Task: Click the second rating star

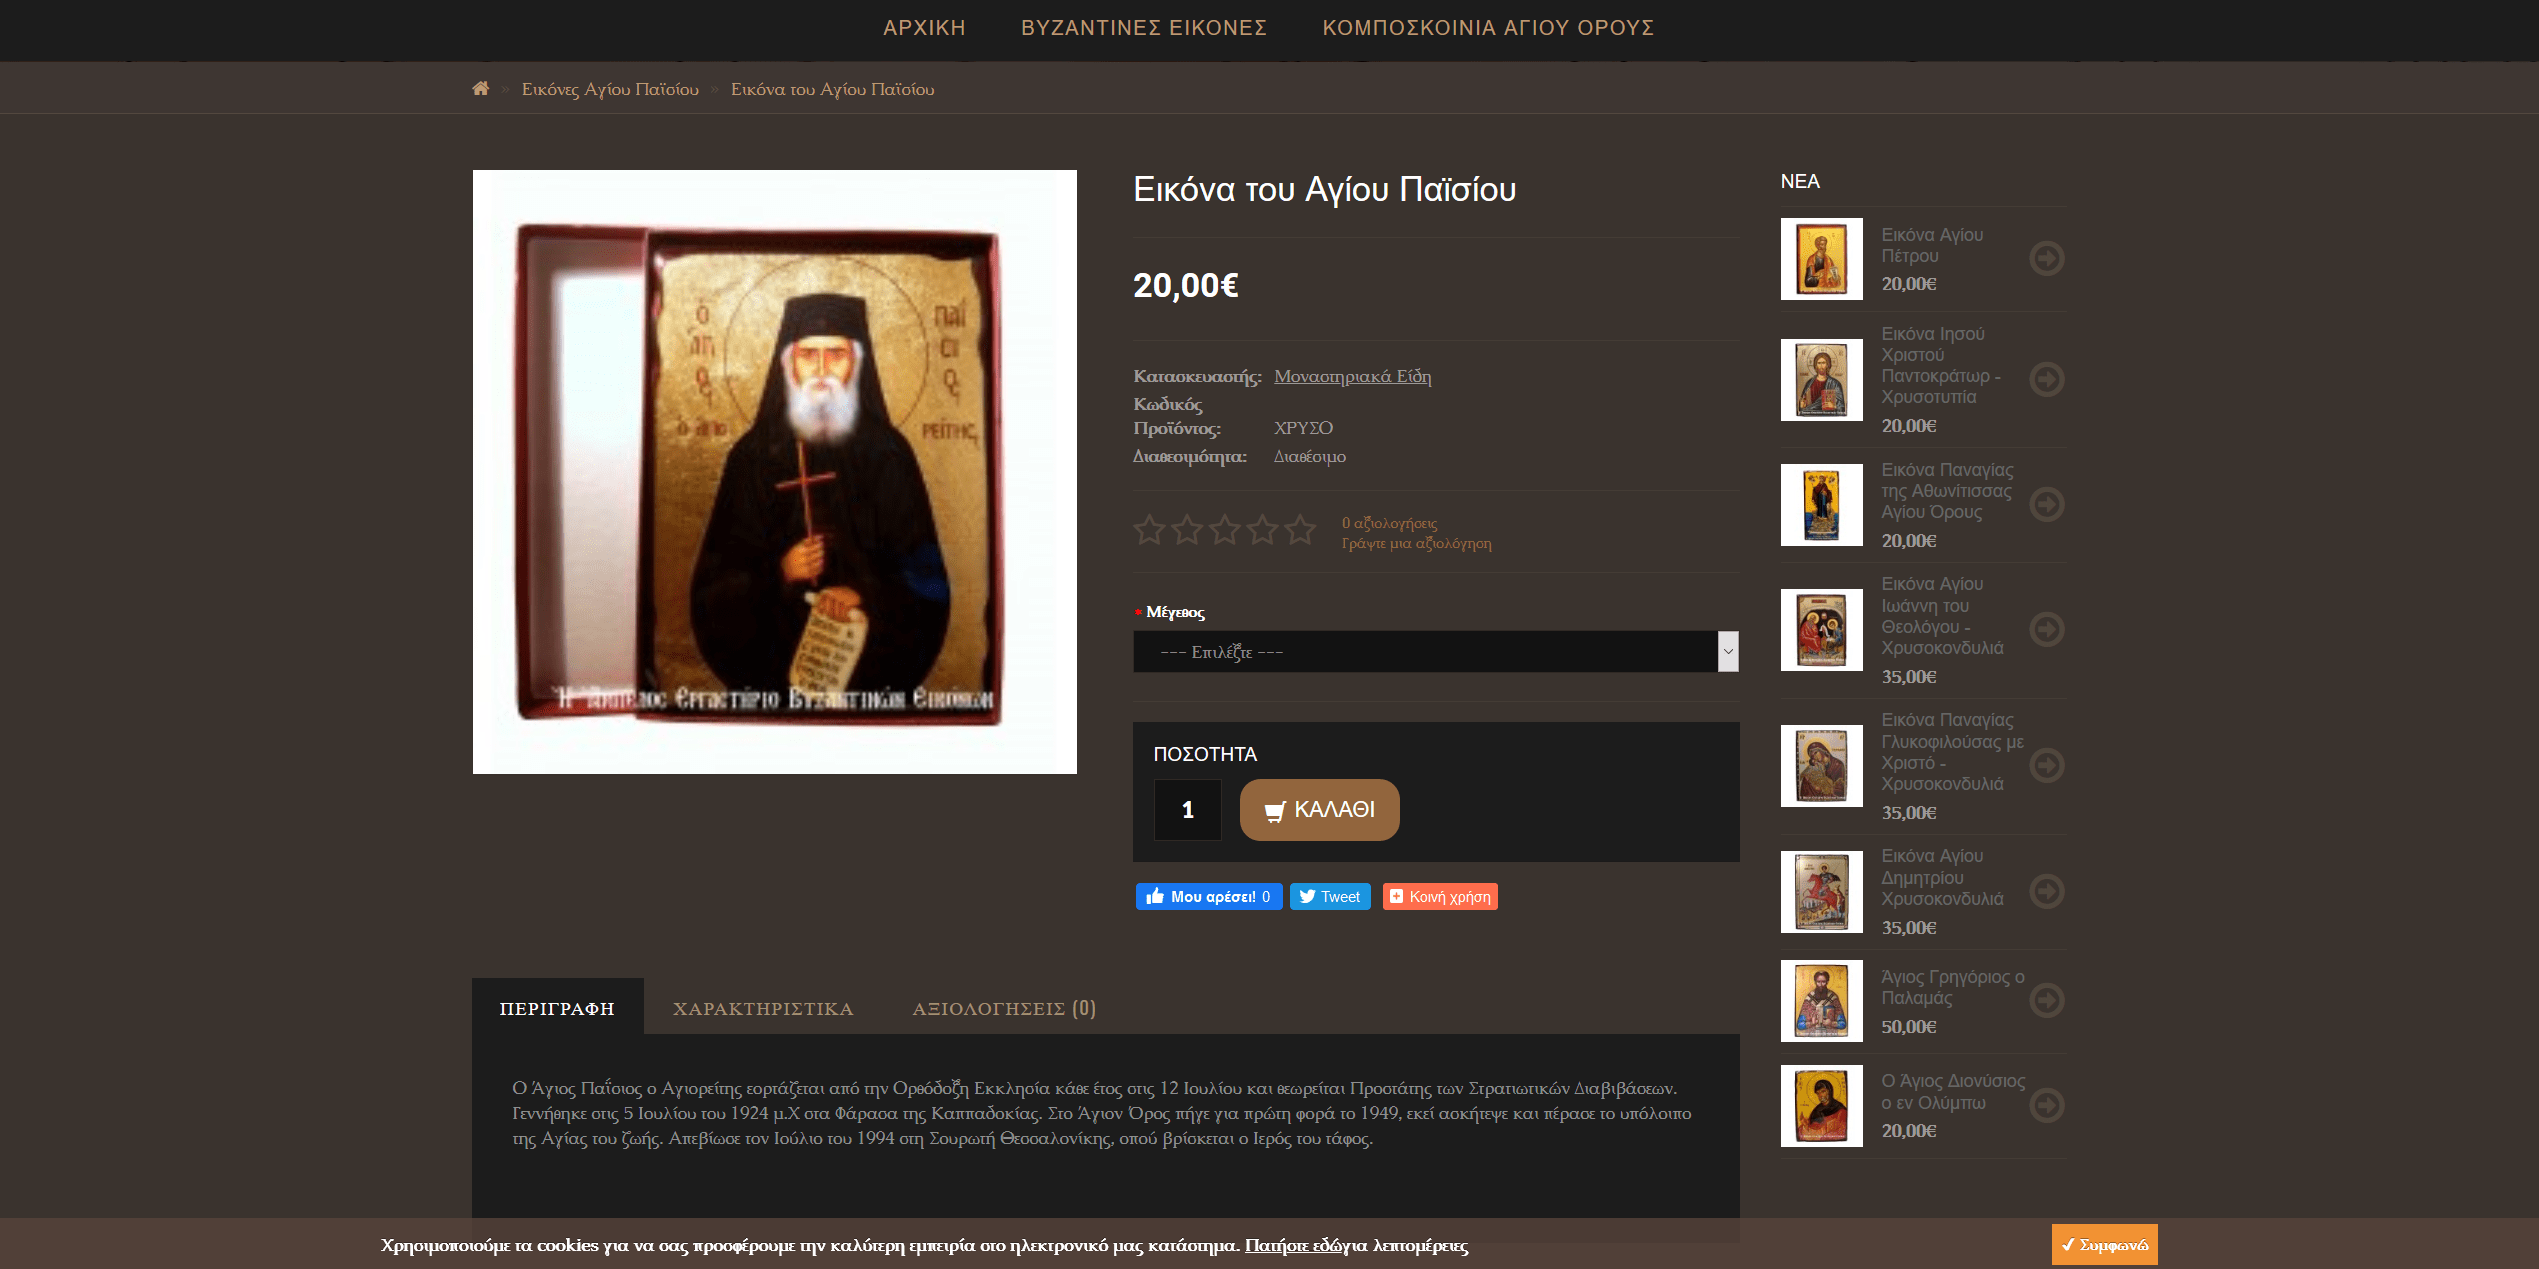Action: tap(1187, 529)
